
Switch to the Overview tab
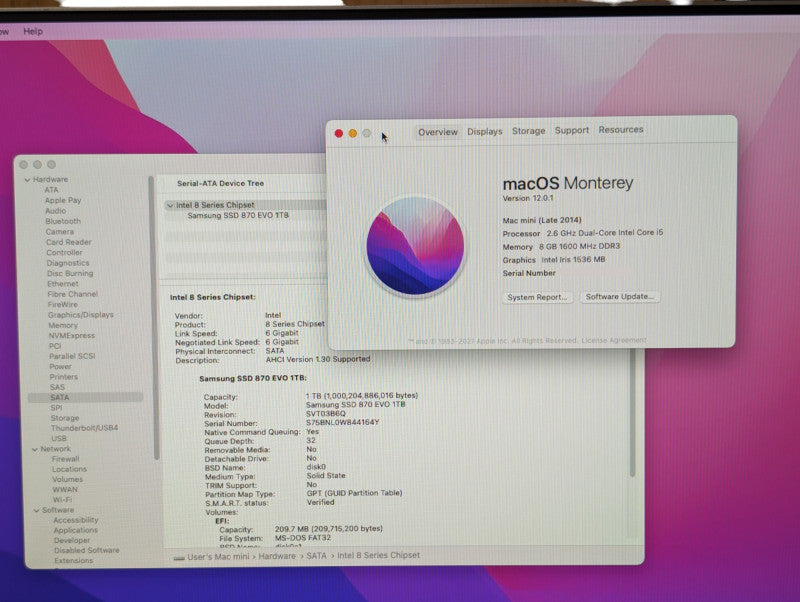point(438,132)
